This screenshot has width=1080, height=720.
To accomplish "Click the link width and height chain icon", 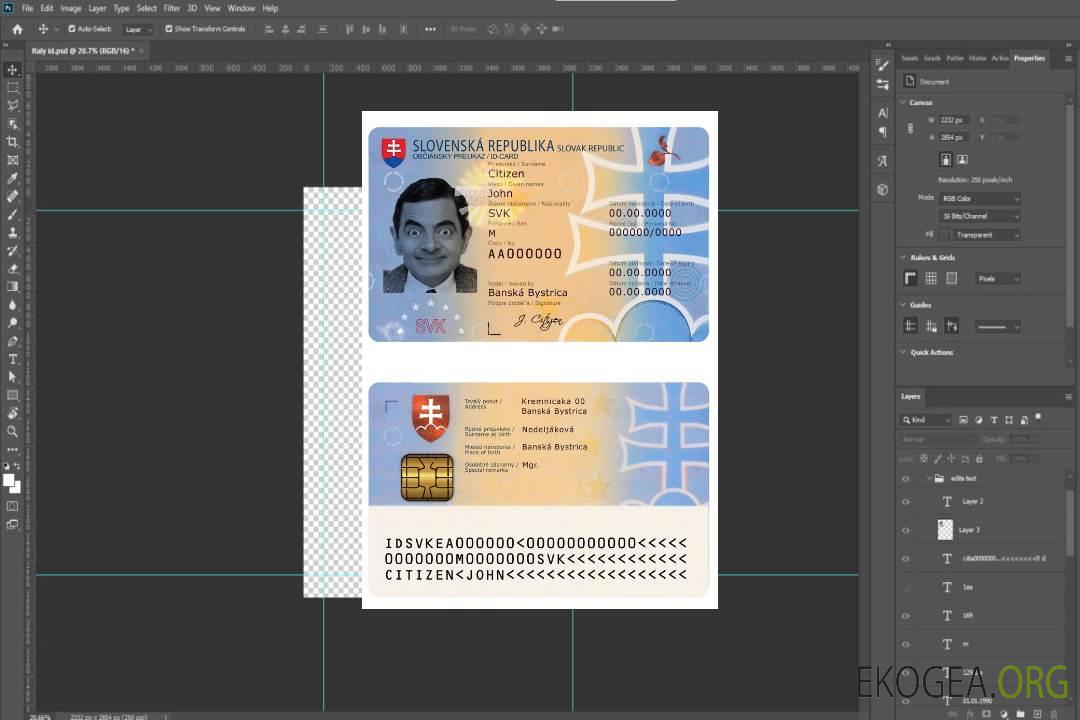I will [911, 129].
